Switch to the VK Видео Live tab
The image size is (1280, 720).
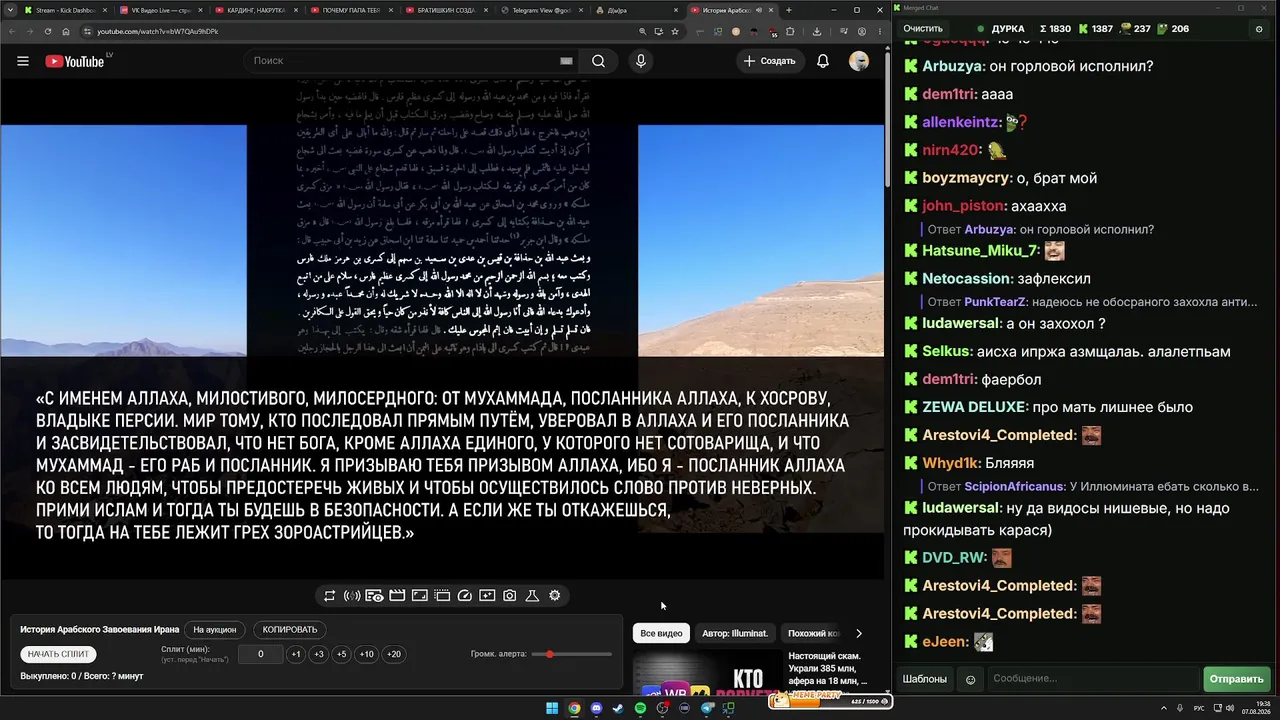point(160,10)
